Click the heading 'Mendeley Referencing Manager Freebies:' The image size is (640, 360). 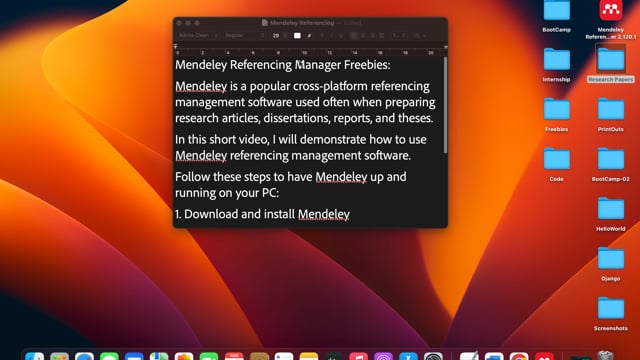283,65
